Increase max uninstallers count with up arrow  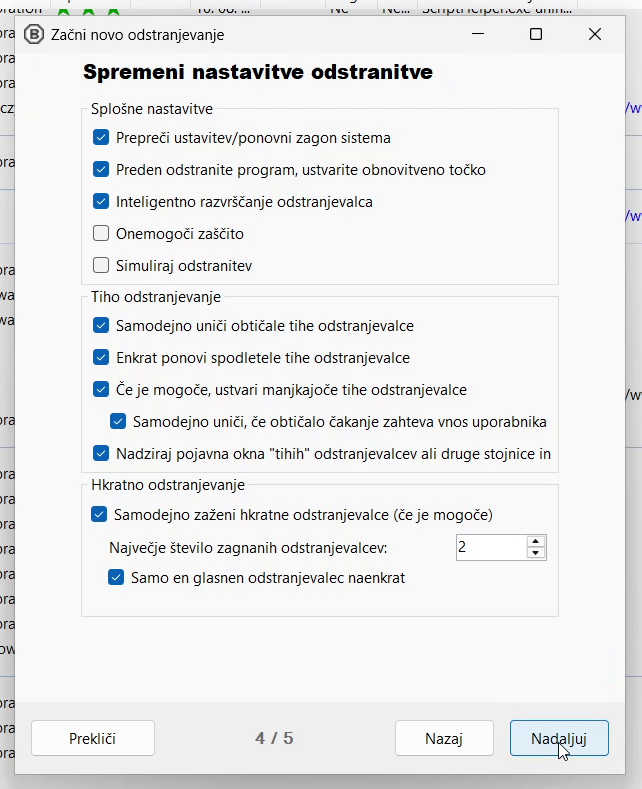pos(536,542)
